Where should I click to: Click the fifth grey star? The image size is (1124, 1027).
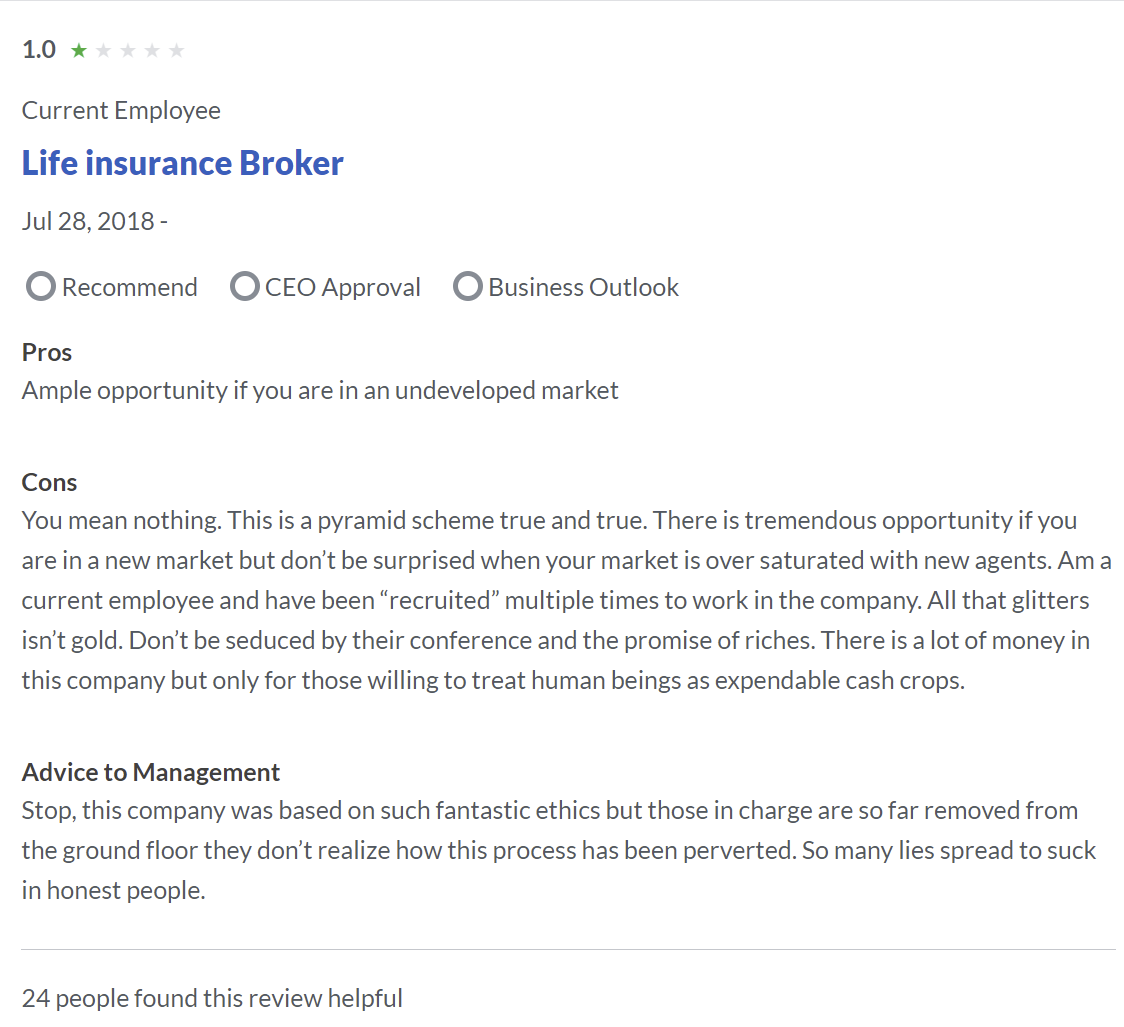click(176, 50)
